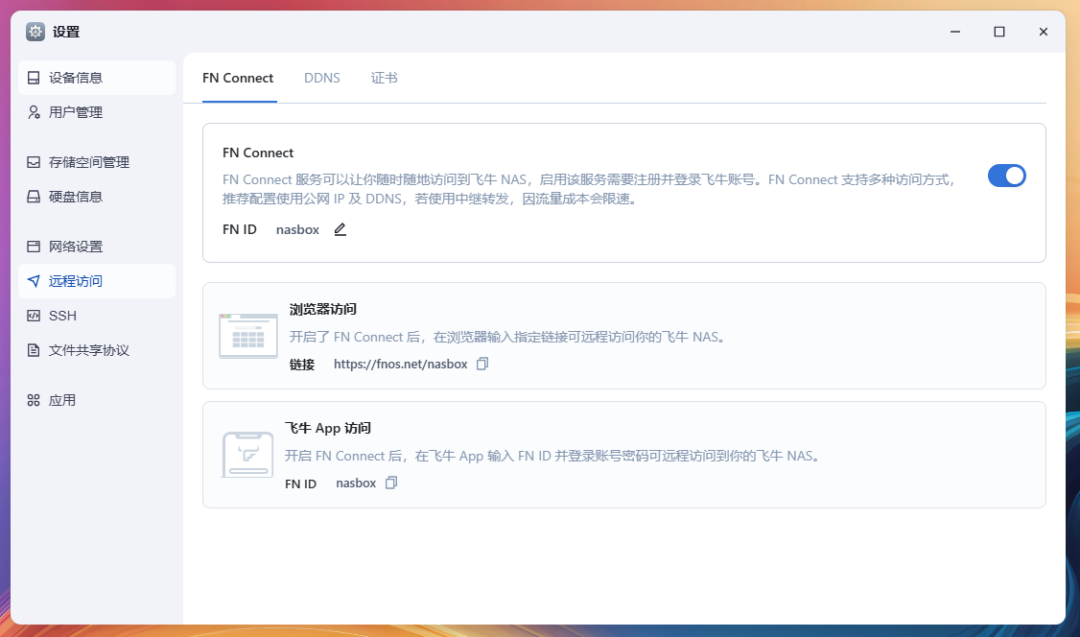Open 网络设置 in the sidebar
1080x637 pixels.
point(96,247)
